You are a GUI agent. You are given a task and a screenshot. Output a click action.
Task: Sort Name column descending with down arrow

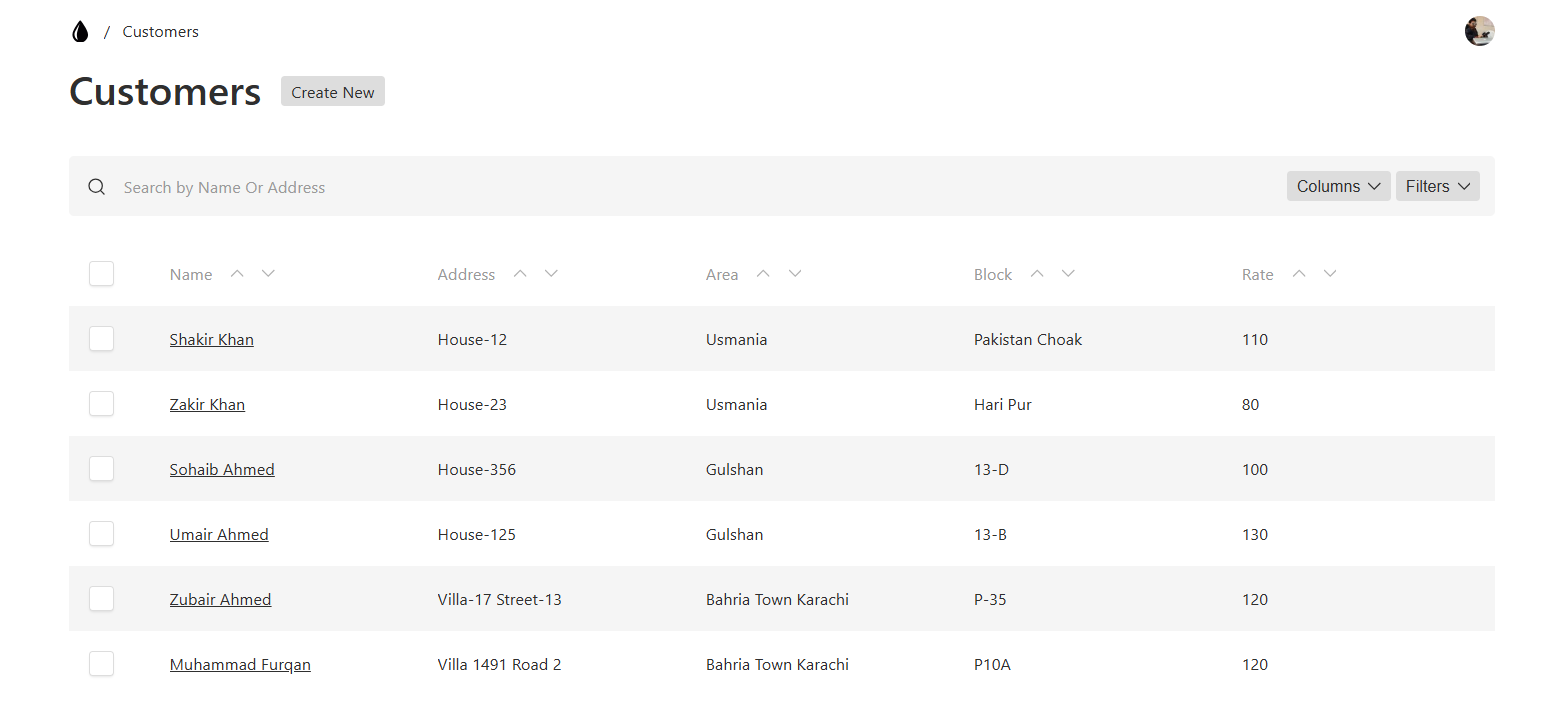coord(268,274)
